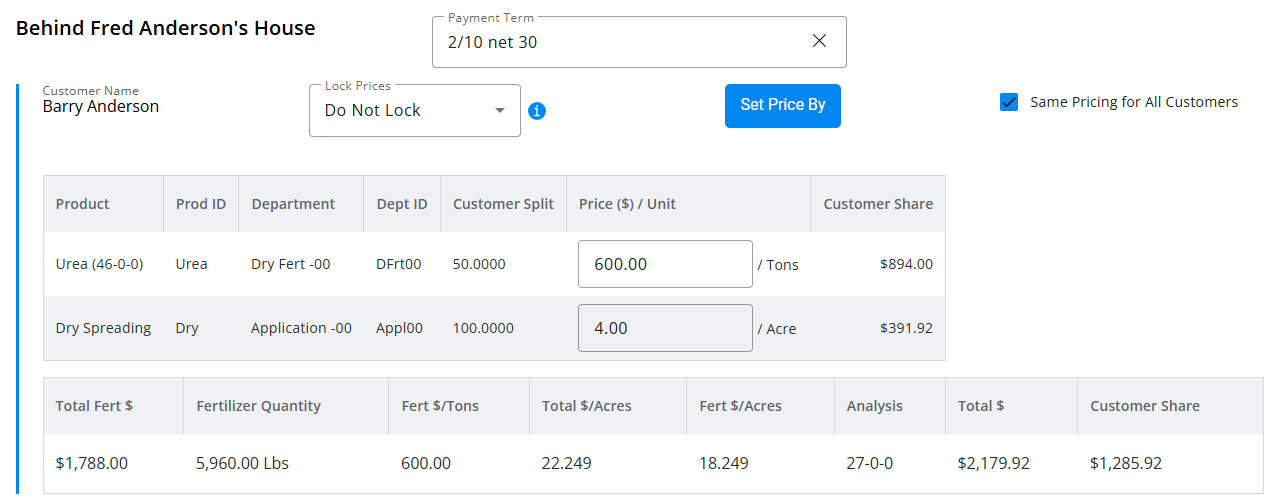1275x503 pixels.
Task: Open the Payment Term combo box
Action: point(610,42)
